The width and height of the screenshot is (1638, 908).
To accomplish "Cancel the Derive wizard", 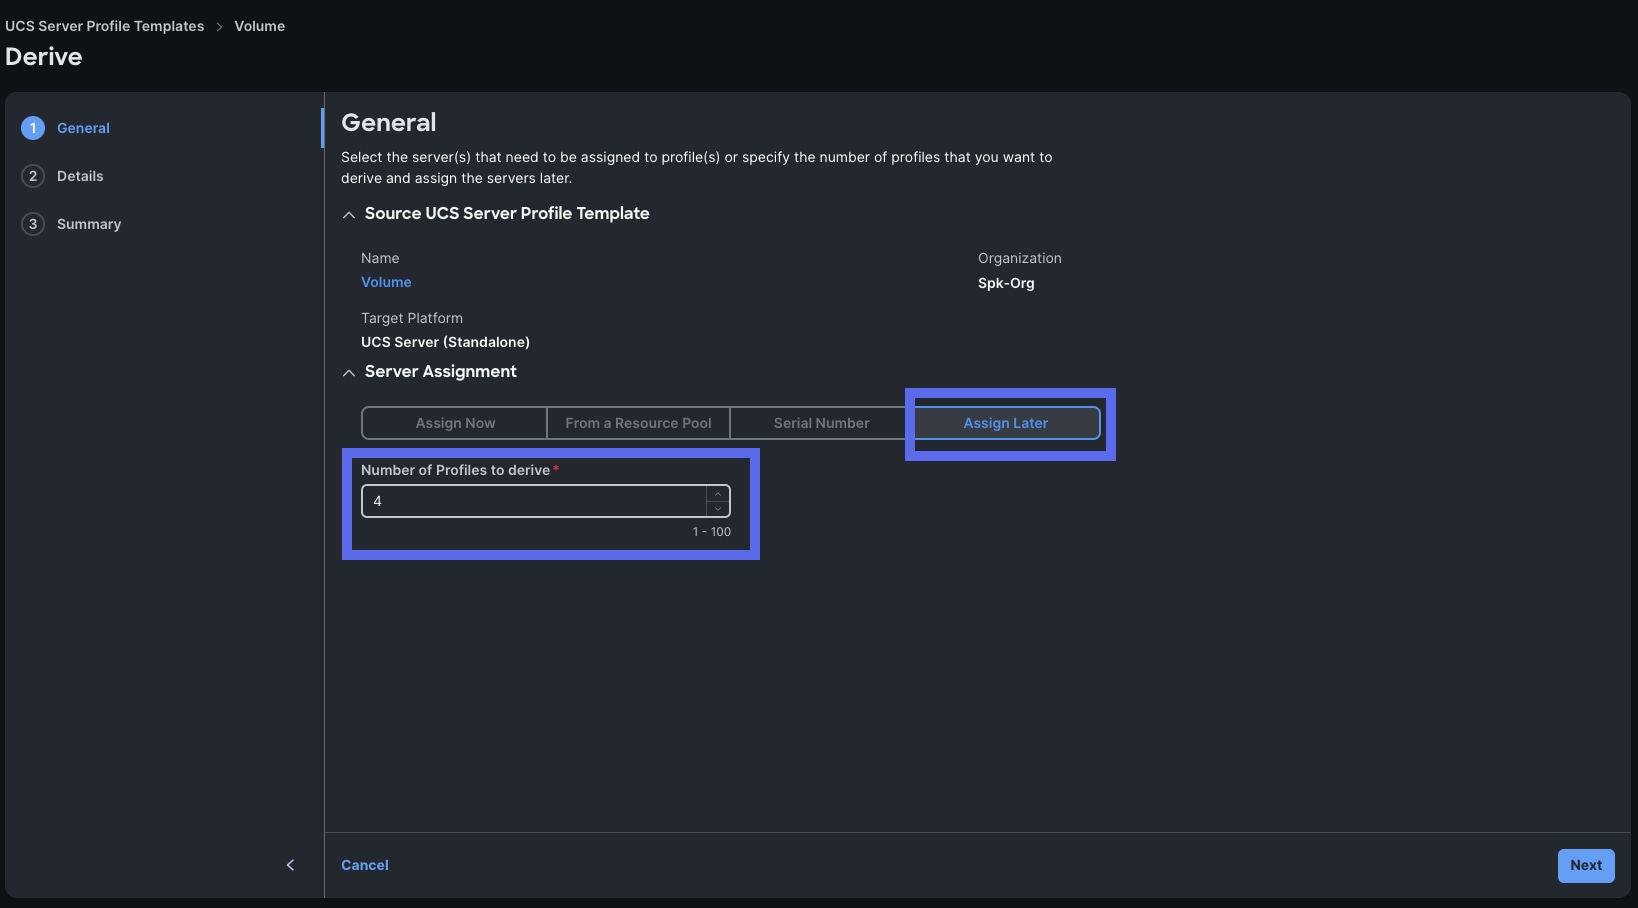I will pos(365,865).
